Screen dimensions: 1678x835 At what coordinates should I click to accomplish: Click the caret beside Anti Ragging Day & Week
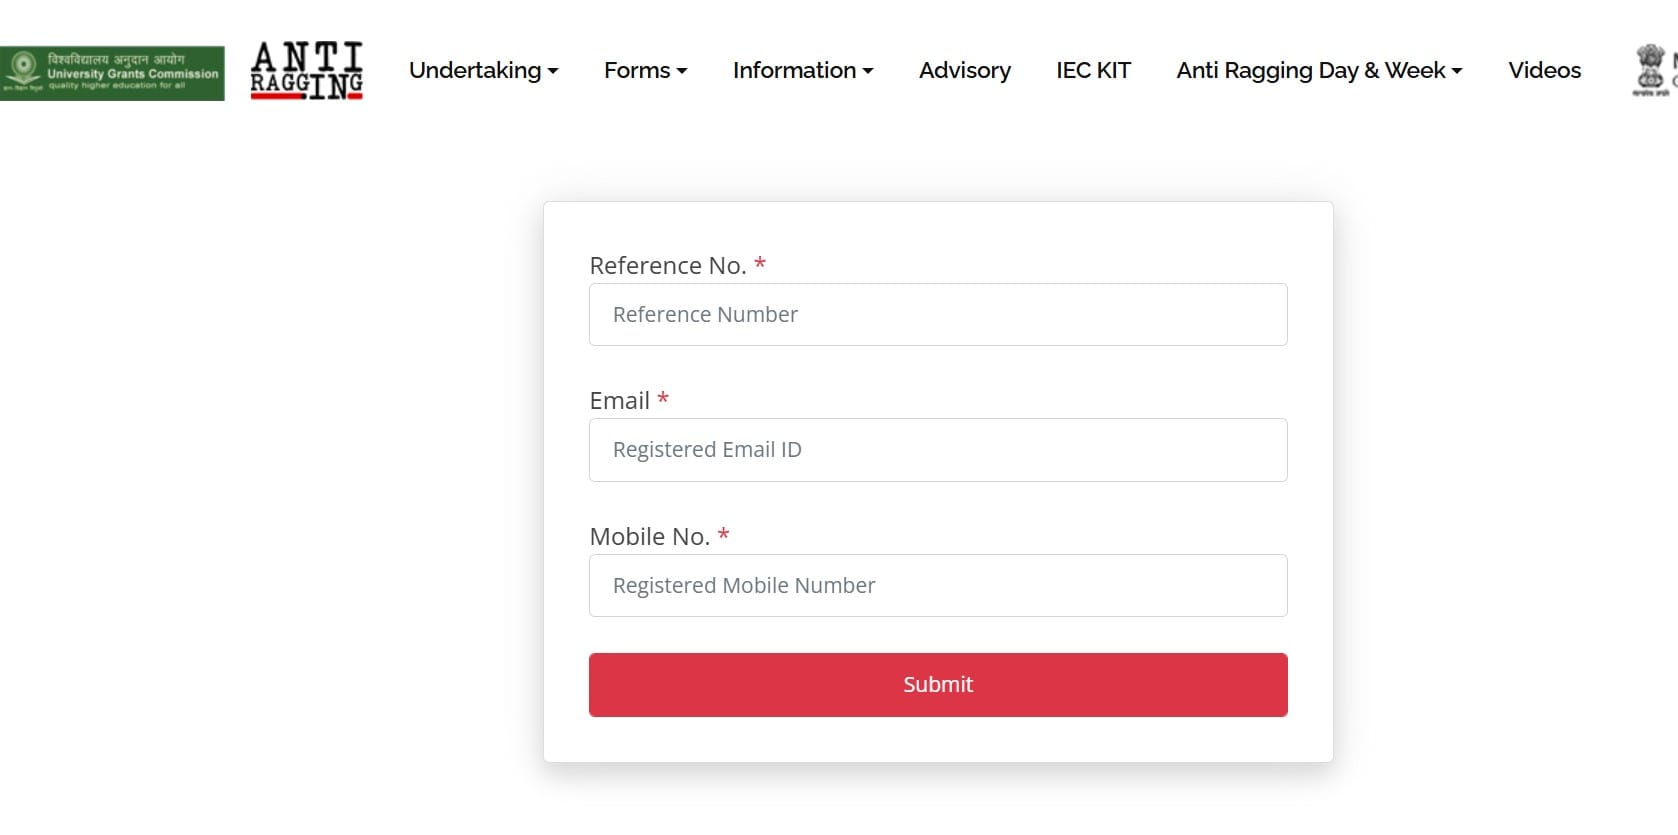[1458, 71]
